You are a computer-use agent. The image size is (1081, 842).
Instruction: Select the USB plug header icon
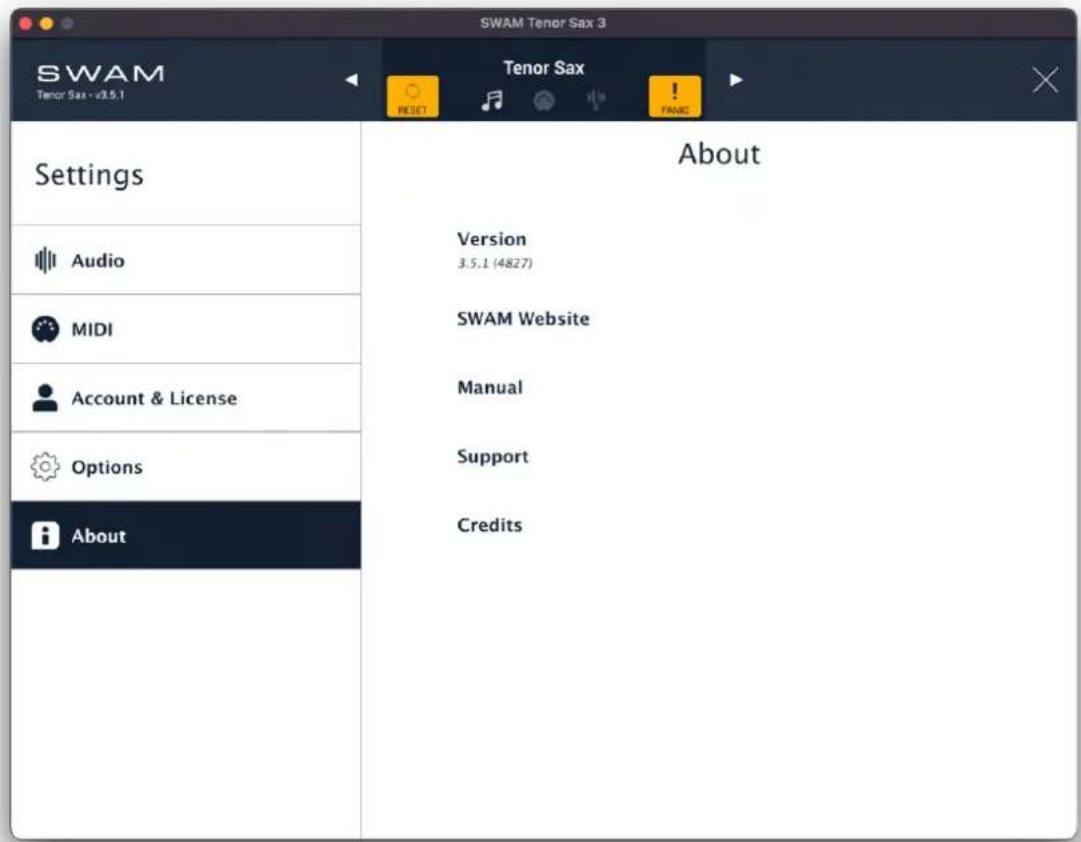(596, 100)
